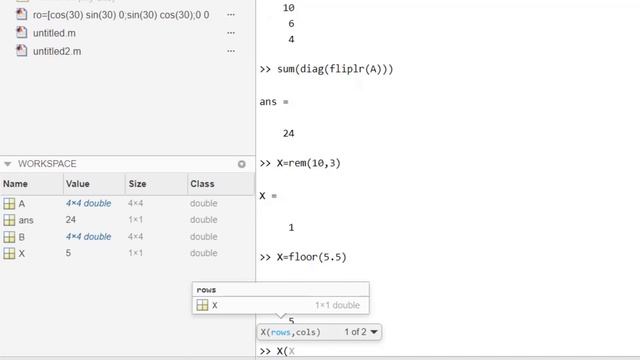Sort workspace by Class column

(x=202, y=184)
